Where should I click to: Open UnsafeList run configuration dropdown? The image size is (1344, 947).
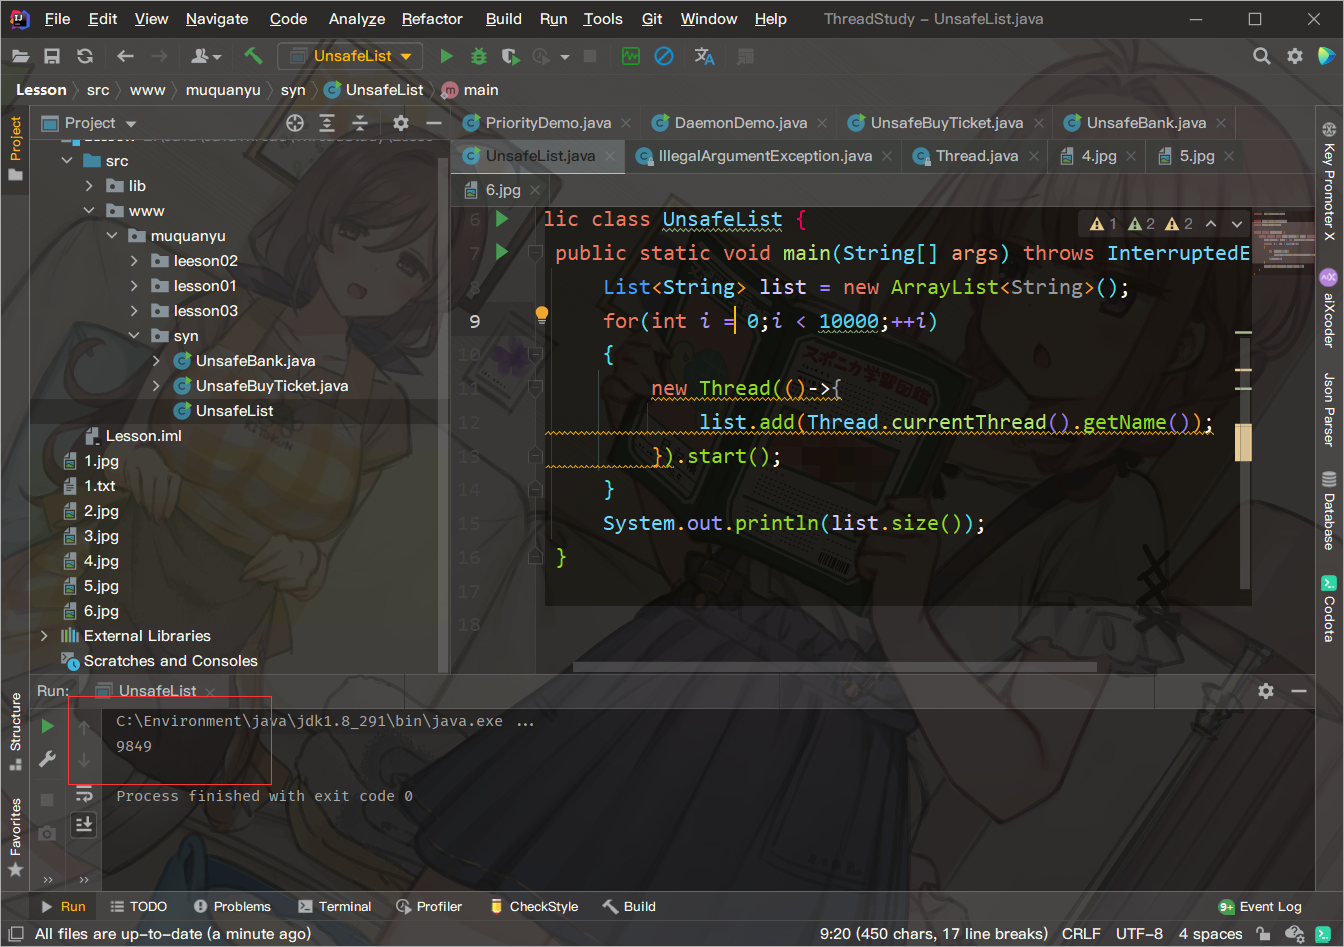click(350, 56)
